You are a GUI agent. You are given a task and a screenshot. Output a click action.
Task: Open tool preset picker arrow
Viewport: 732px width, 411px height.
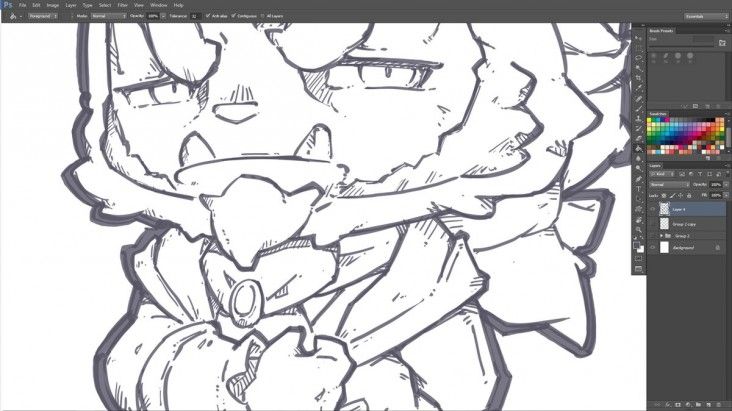click(x=21, y=16)
